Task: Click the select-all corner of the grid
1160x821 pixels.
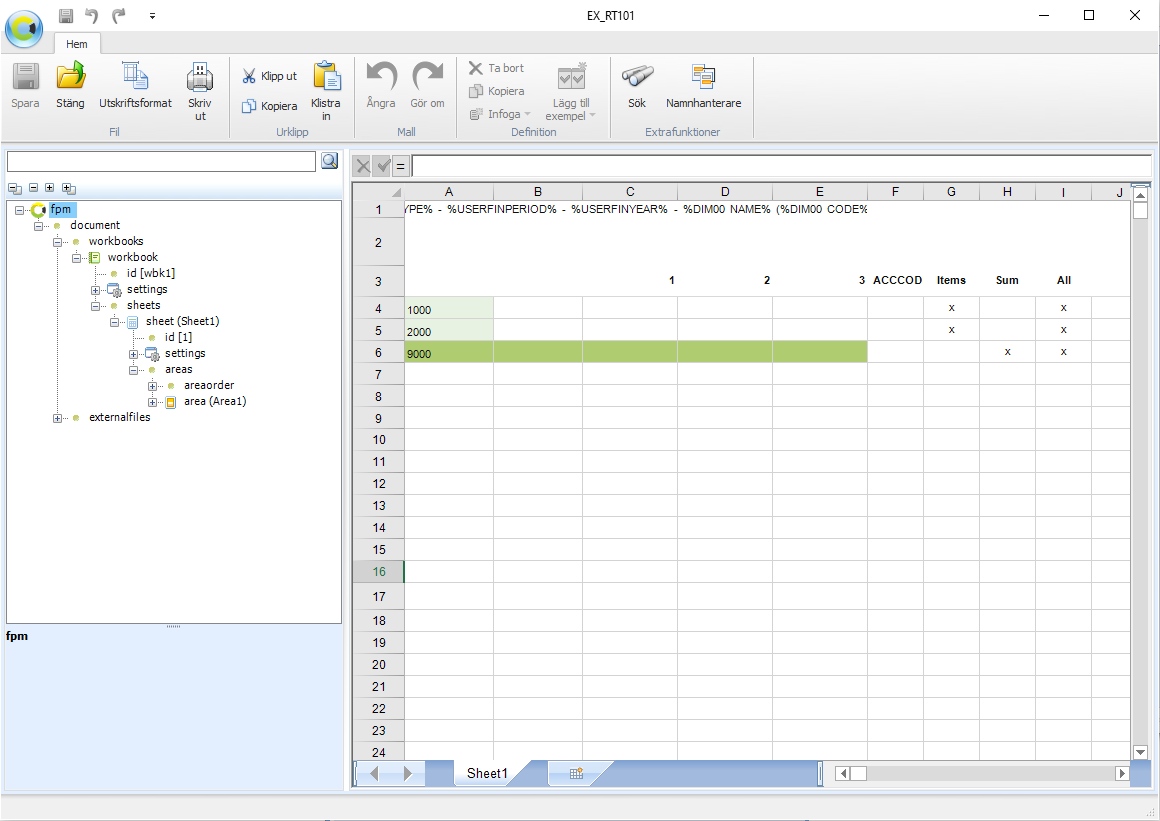Action: click(379, 192)
